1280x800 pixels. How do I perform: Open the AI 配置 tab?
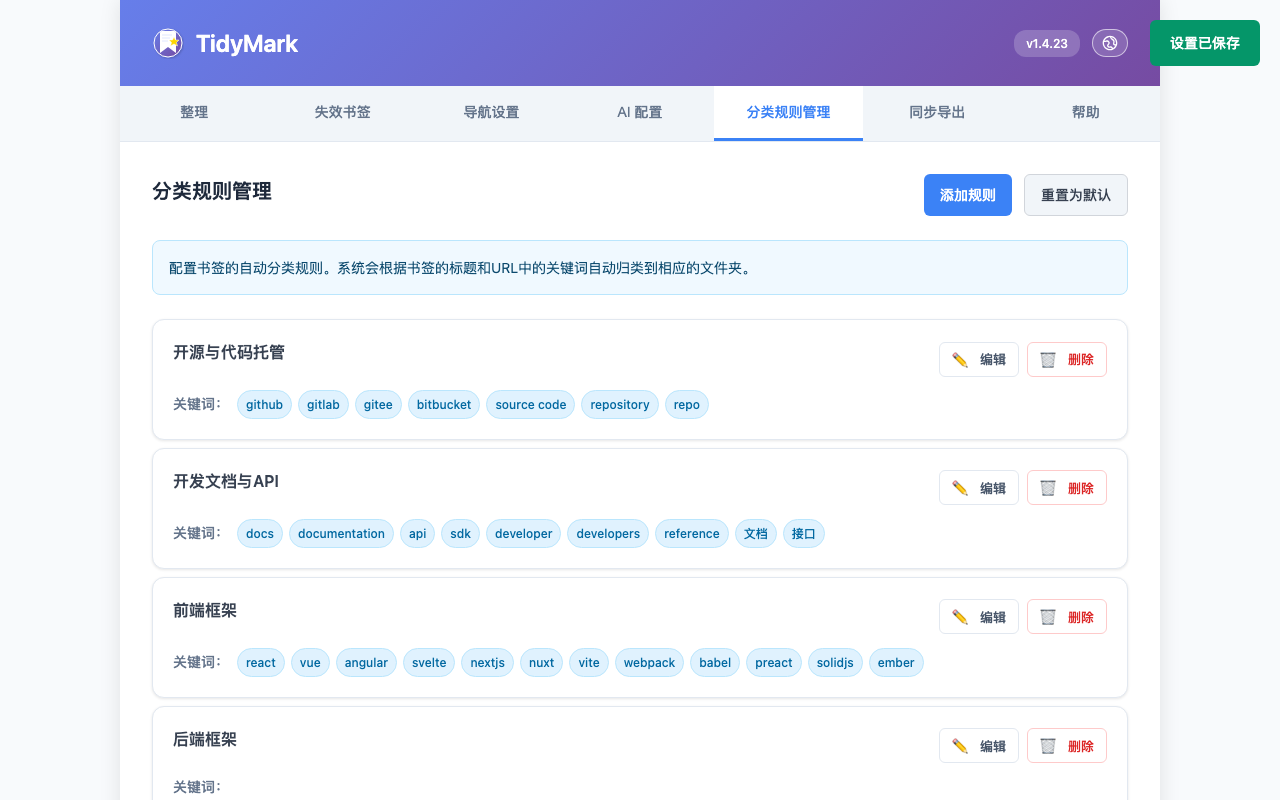click(x=639, y=113)
